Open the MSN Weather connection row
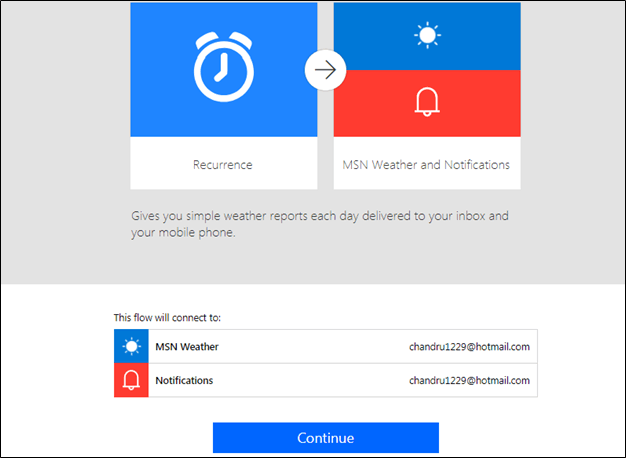Viewport: 626px width, 458px height. [326, 346]
